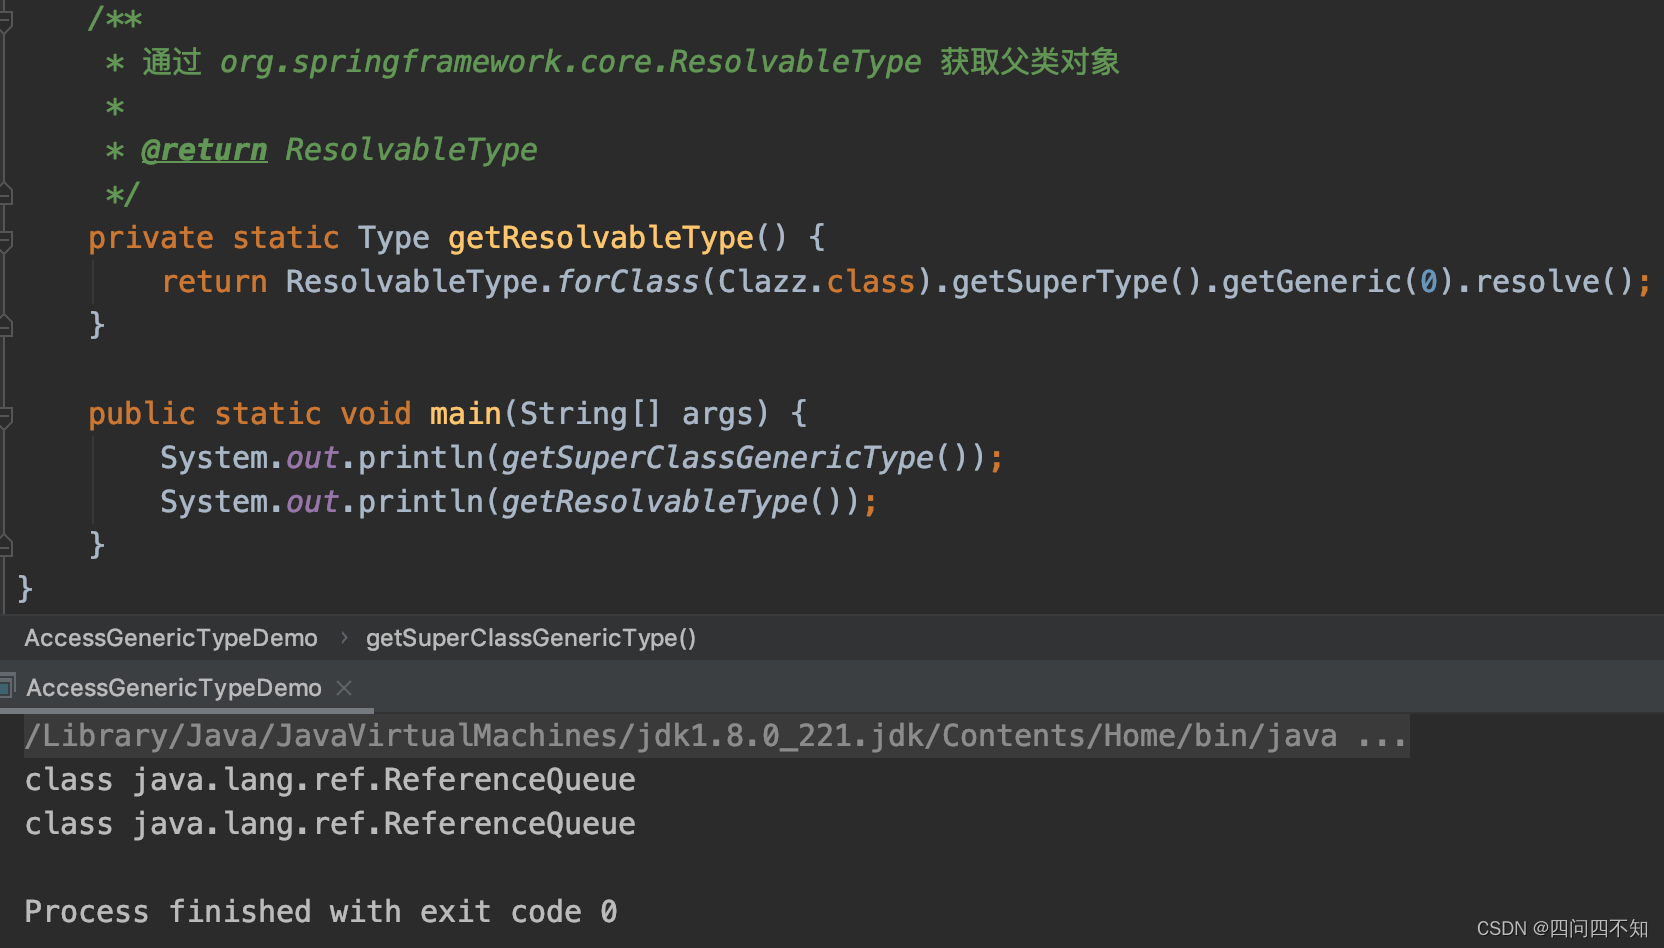Close the AccessGenericTypeDemo run tab
The height and width of the screenshot is (948, 1664).
coord(344,687)
